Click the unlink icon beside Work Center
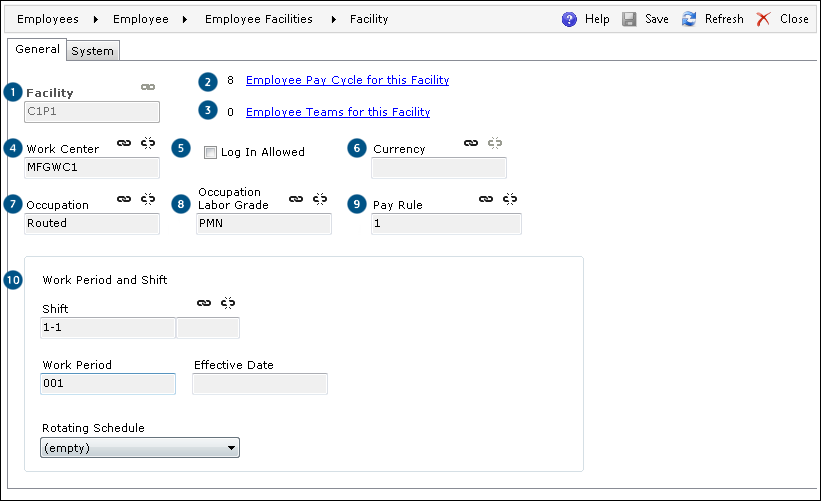 tap(148, 143)
